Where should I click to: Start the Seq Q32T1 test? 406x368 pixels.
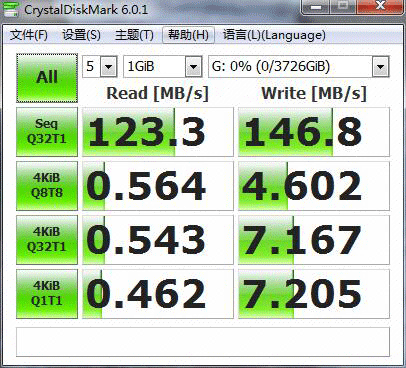coord(47,132)
